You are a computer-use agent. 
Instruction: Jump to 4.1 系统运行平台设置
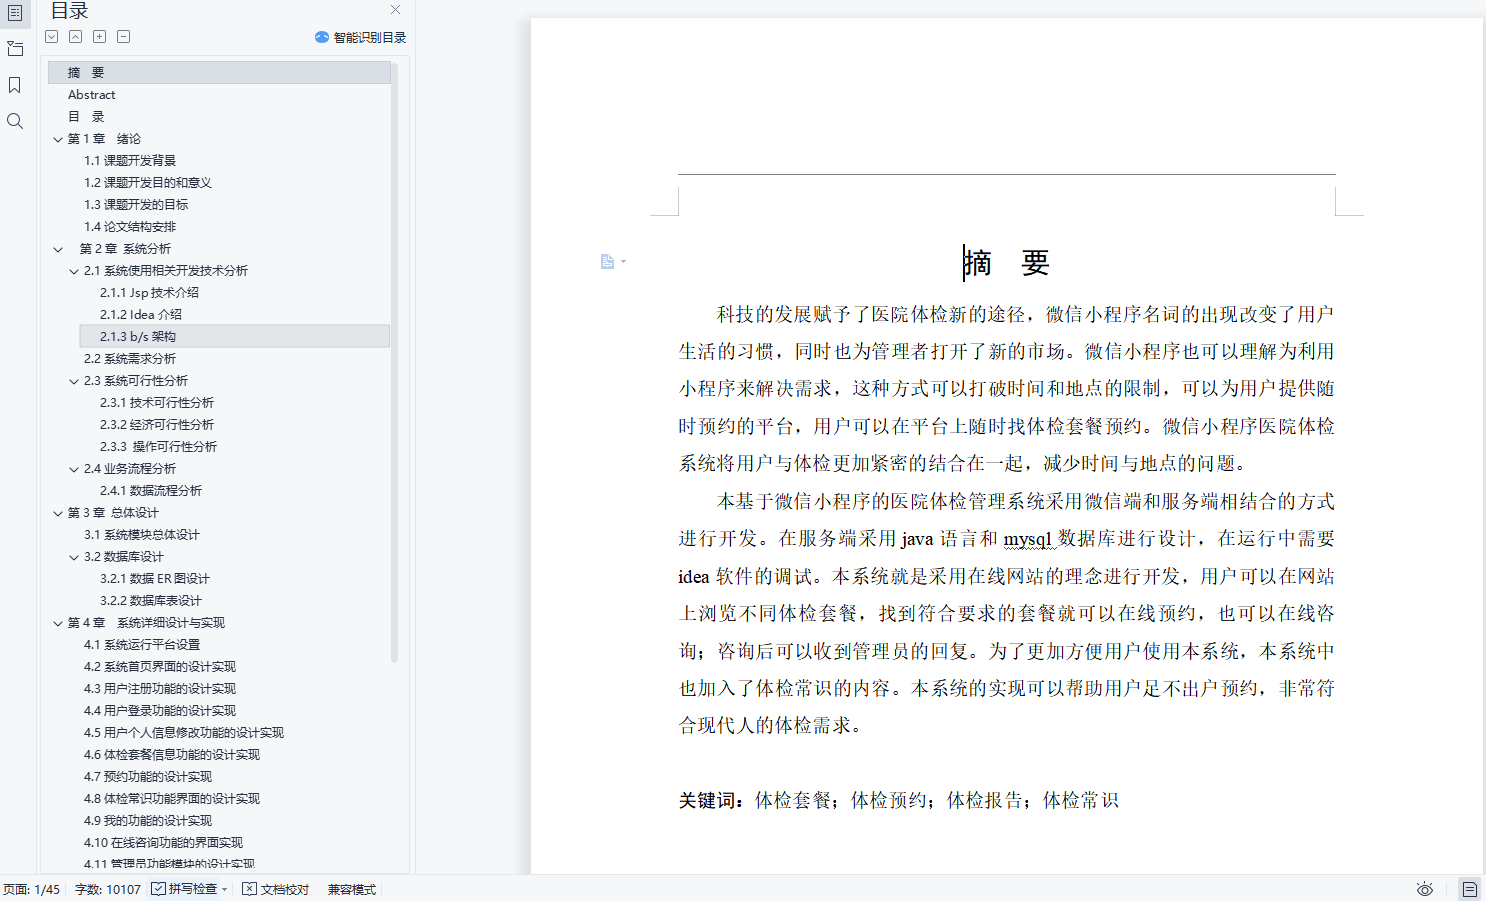click(142, 645)
